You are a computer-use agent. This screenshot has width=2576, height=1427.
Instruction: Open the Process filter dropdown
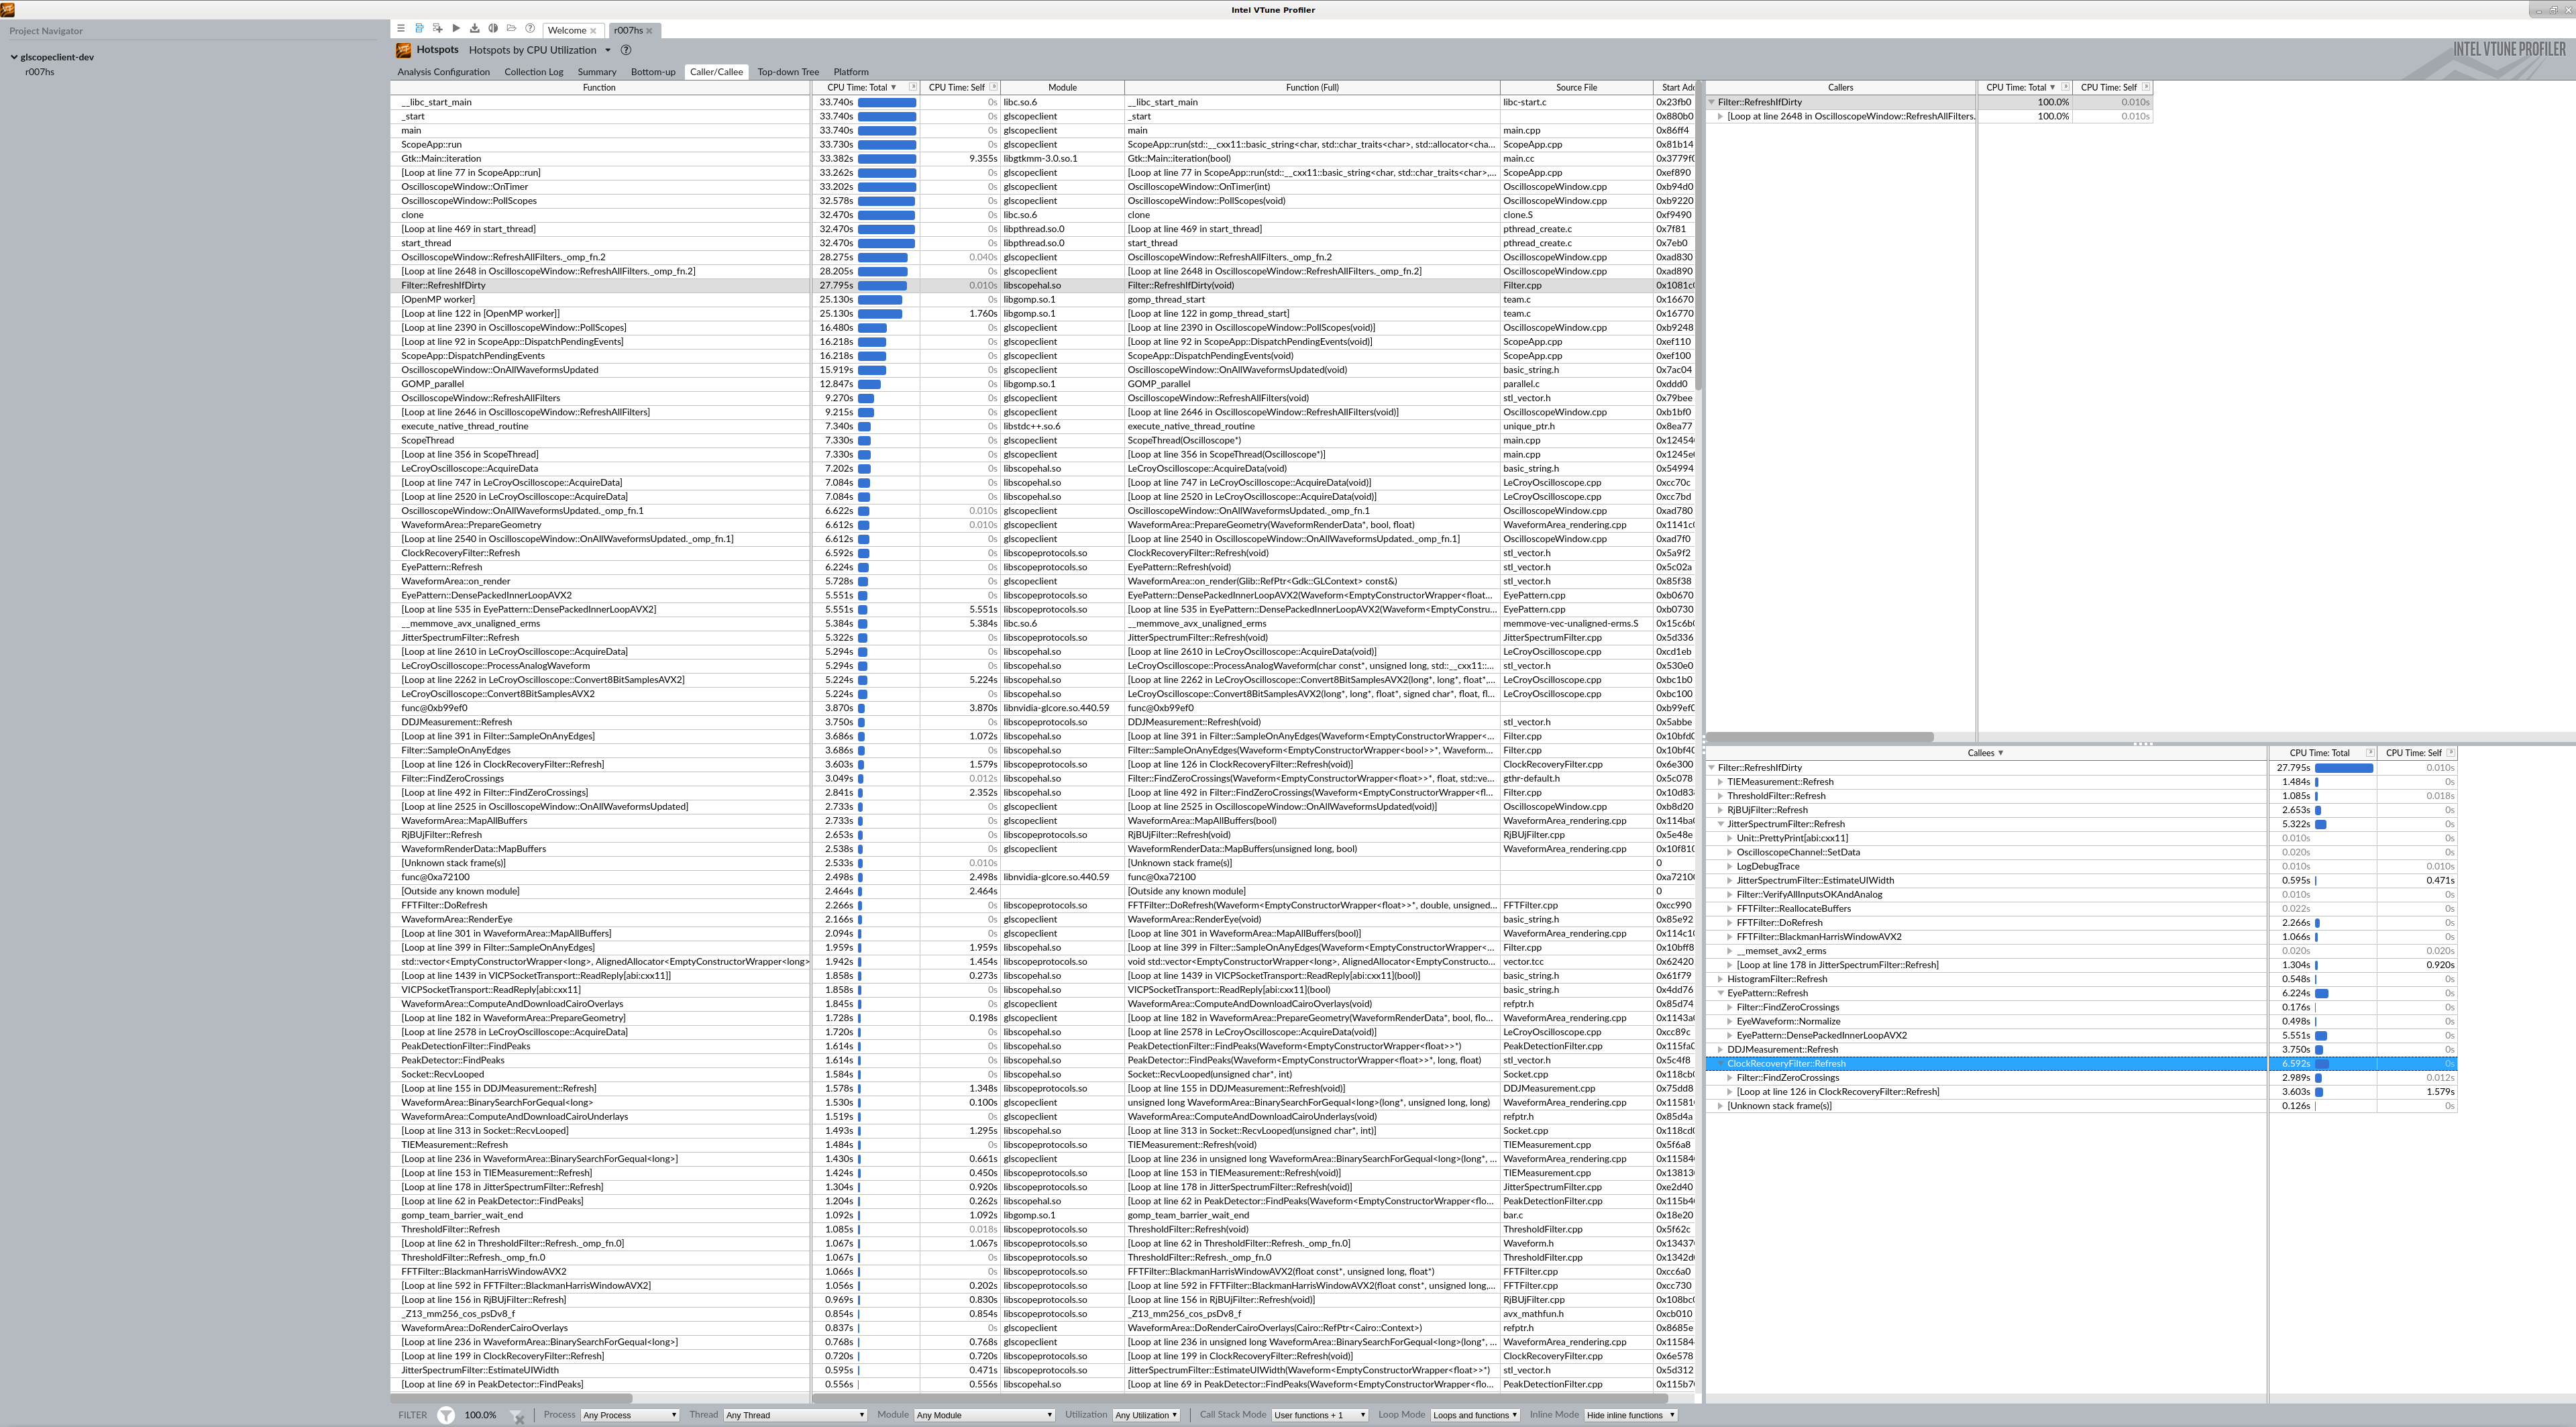tap(630, 1415)
